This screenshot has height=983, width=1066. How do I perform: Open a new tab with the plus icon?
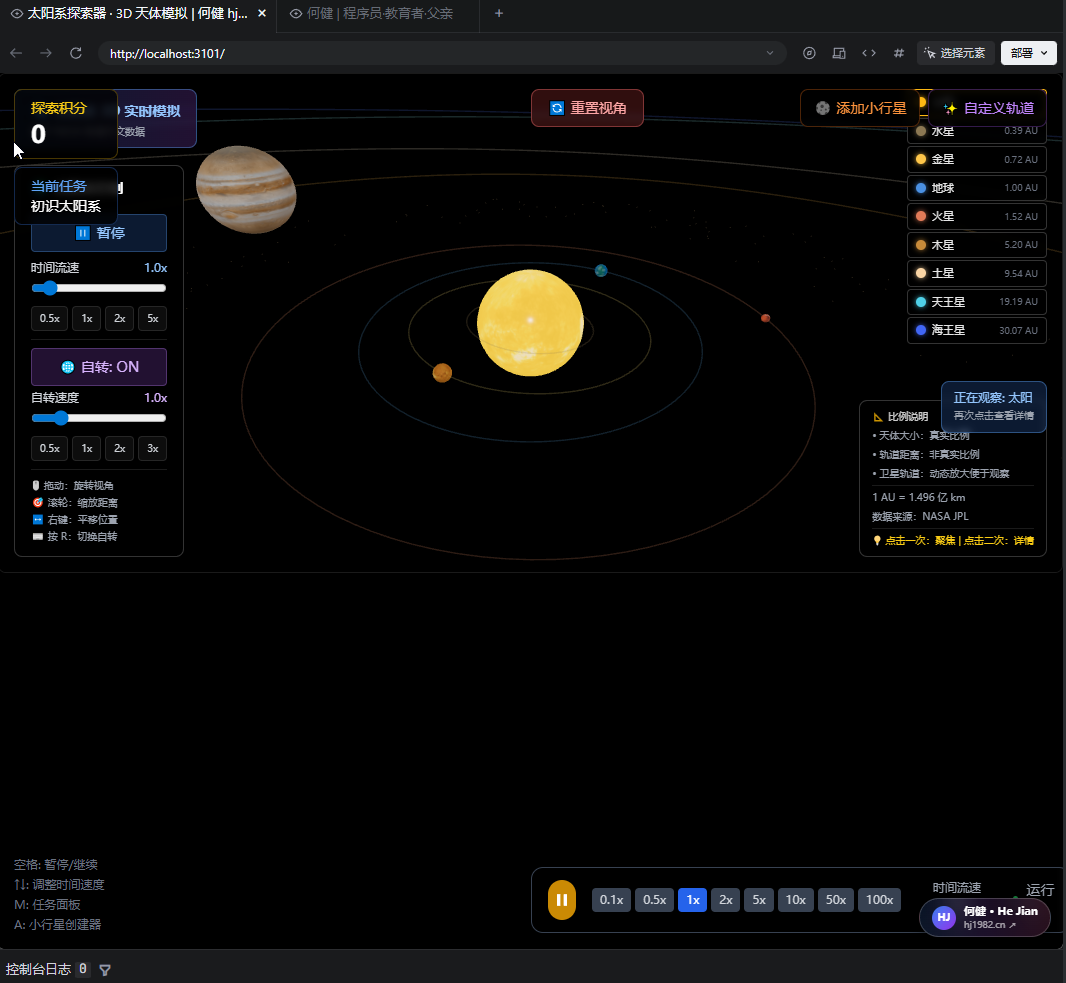[x=499, y=13]
